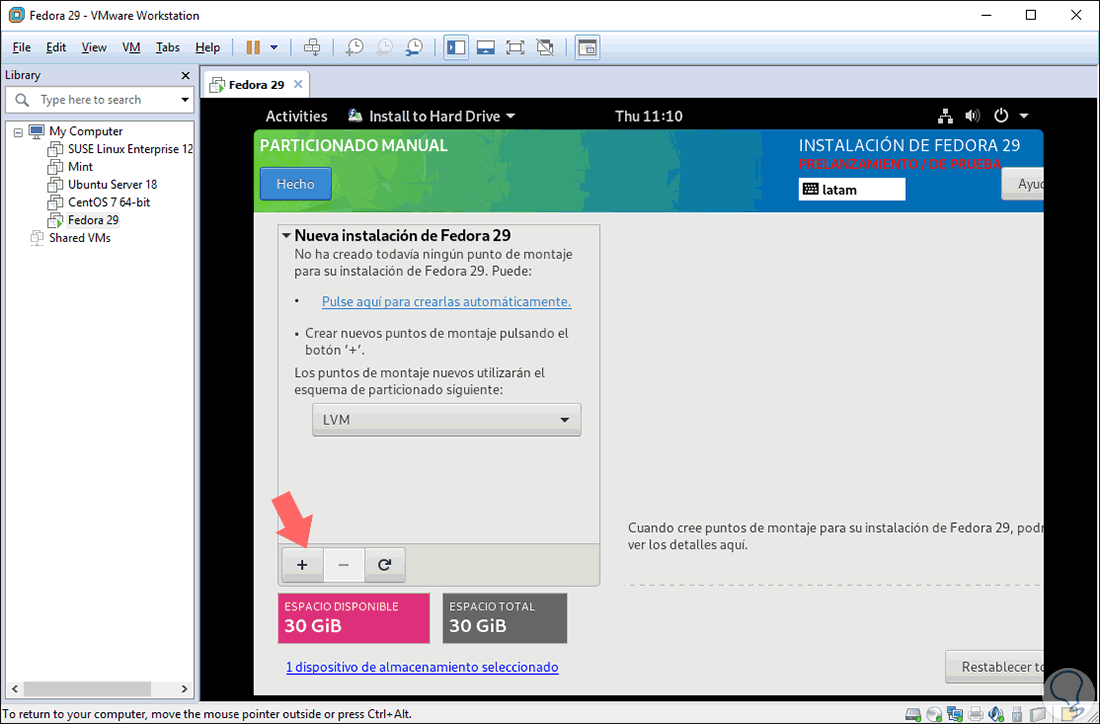This screenshot has height=724, width=1100.
Task: Open the Snapshot Manager
Action: 415,47
